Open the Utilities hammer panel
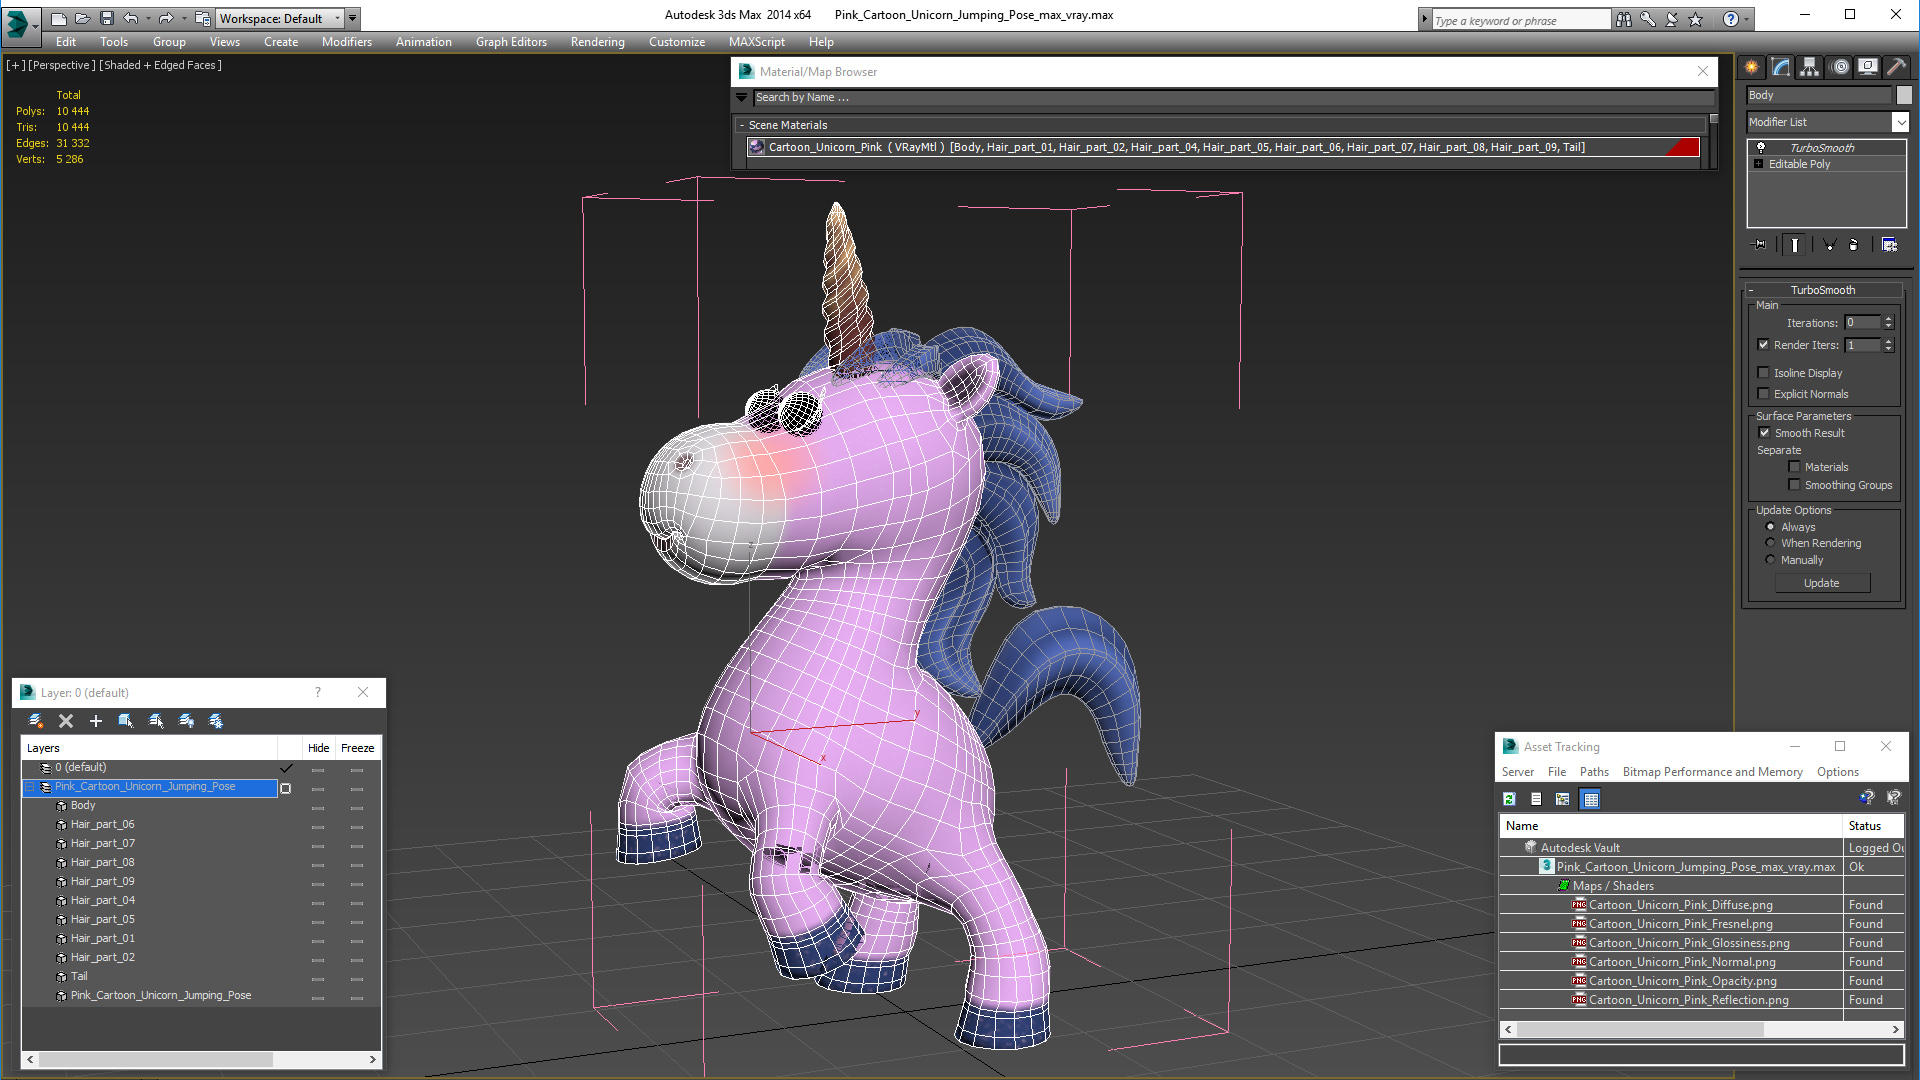1920x1080 pixels. click(x=1897, y=67)
